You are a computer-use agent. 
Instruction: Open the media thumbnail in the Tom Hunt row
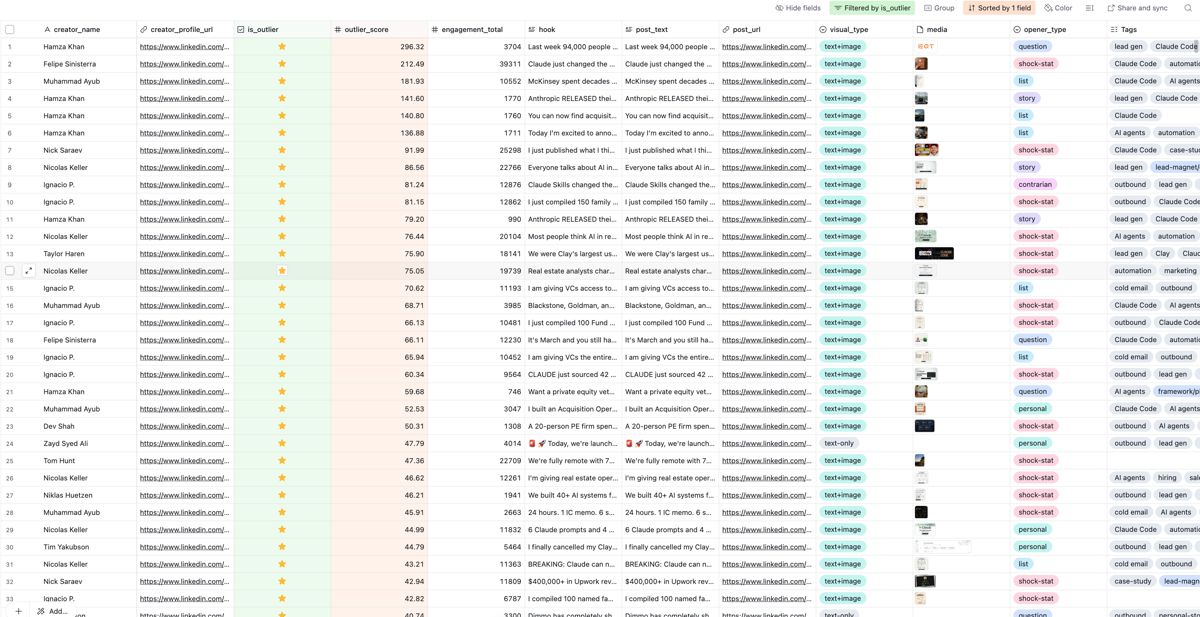click(x=920, y=461)
